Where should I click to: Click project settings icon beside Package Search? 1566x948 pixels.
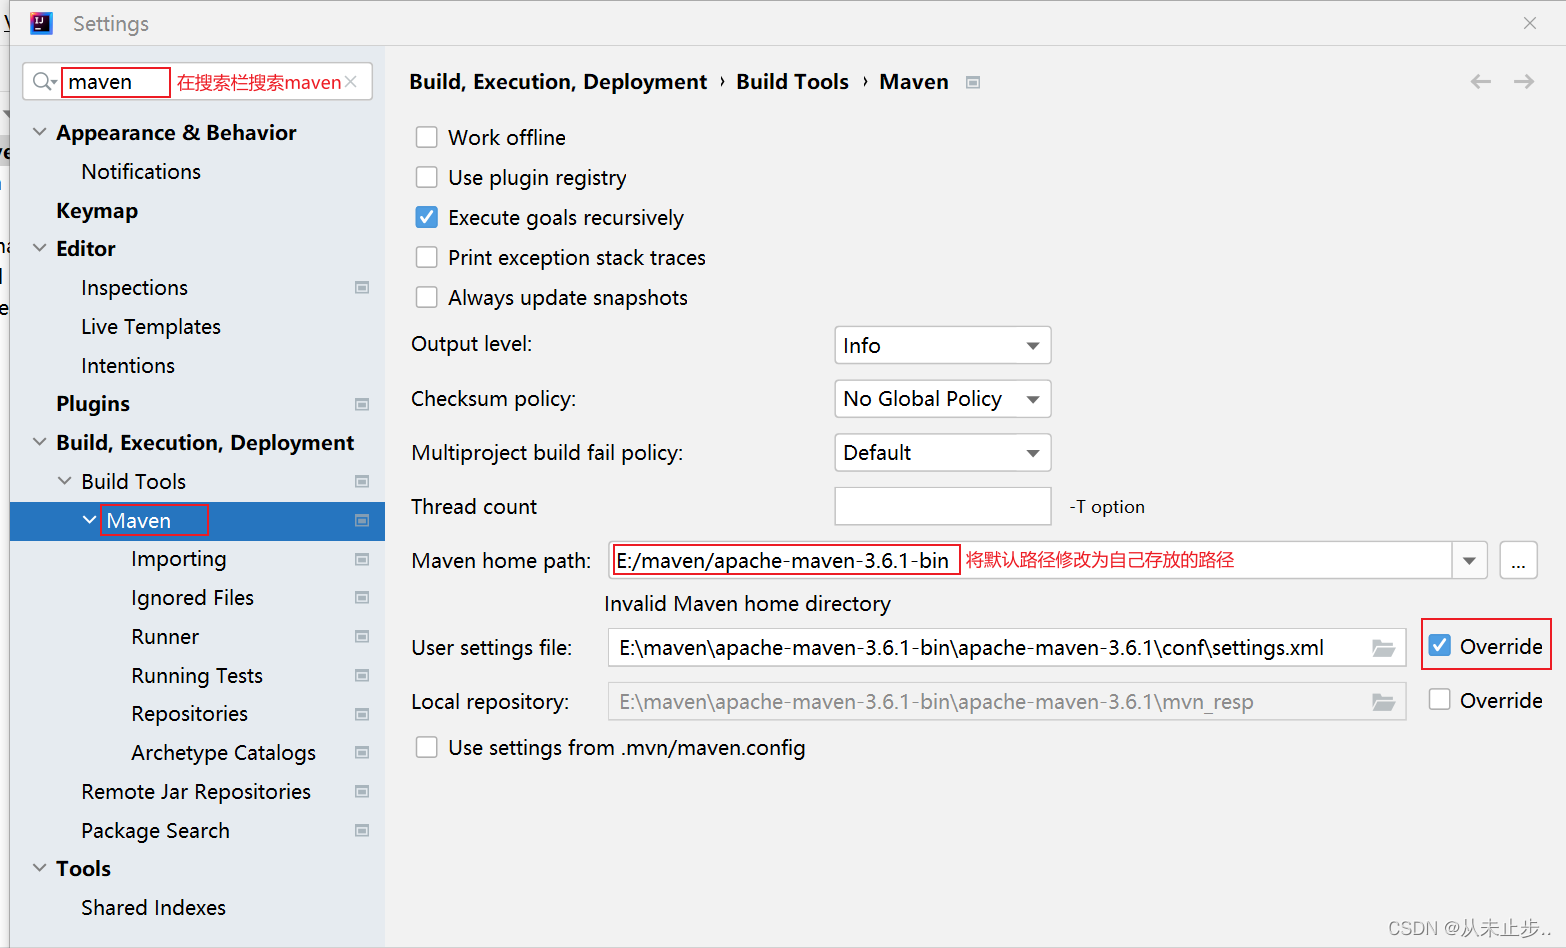[x=362, y=831]
